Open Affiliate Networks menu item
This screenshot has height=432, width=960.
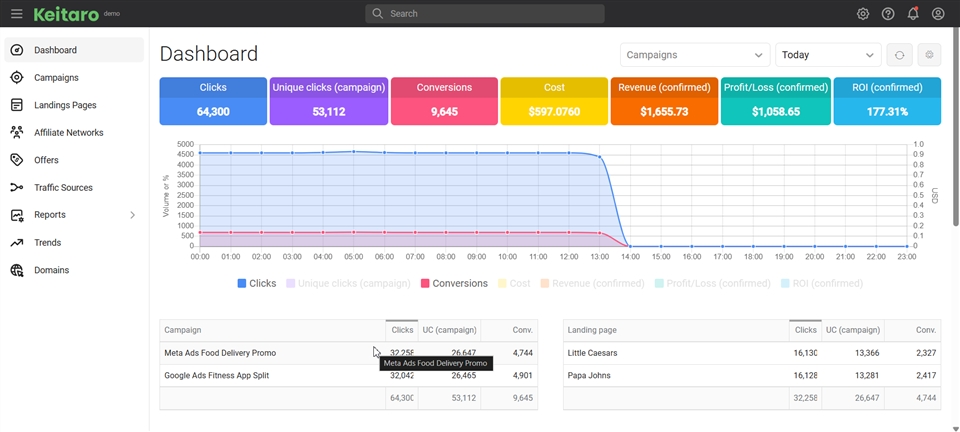click(x=68, y=133)
